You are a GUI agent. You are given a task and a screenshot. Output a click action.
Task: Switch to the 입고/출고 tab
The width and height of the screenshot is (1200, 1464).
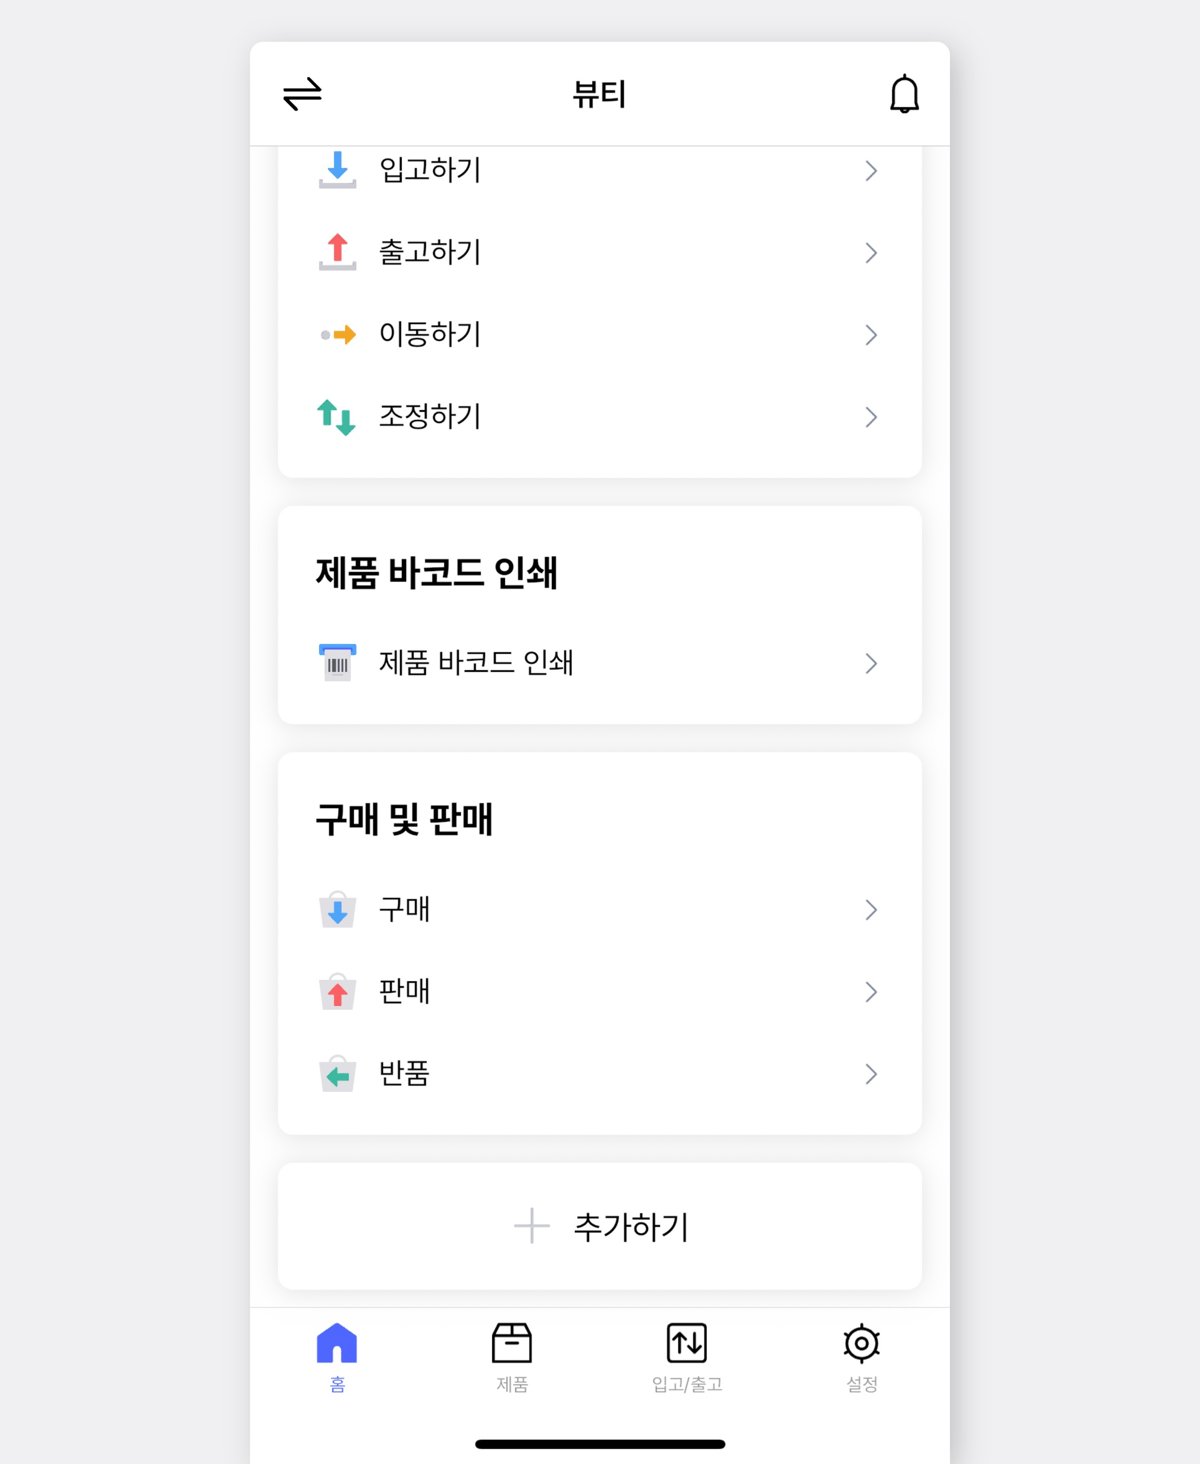687,1356
